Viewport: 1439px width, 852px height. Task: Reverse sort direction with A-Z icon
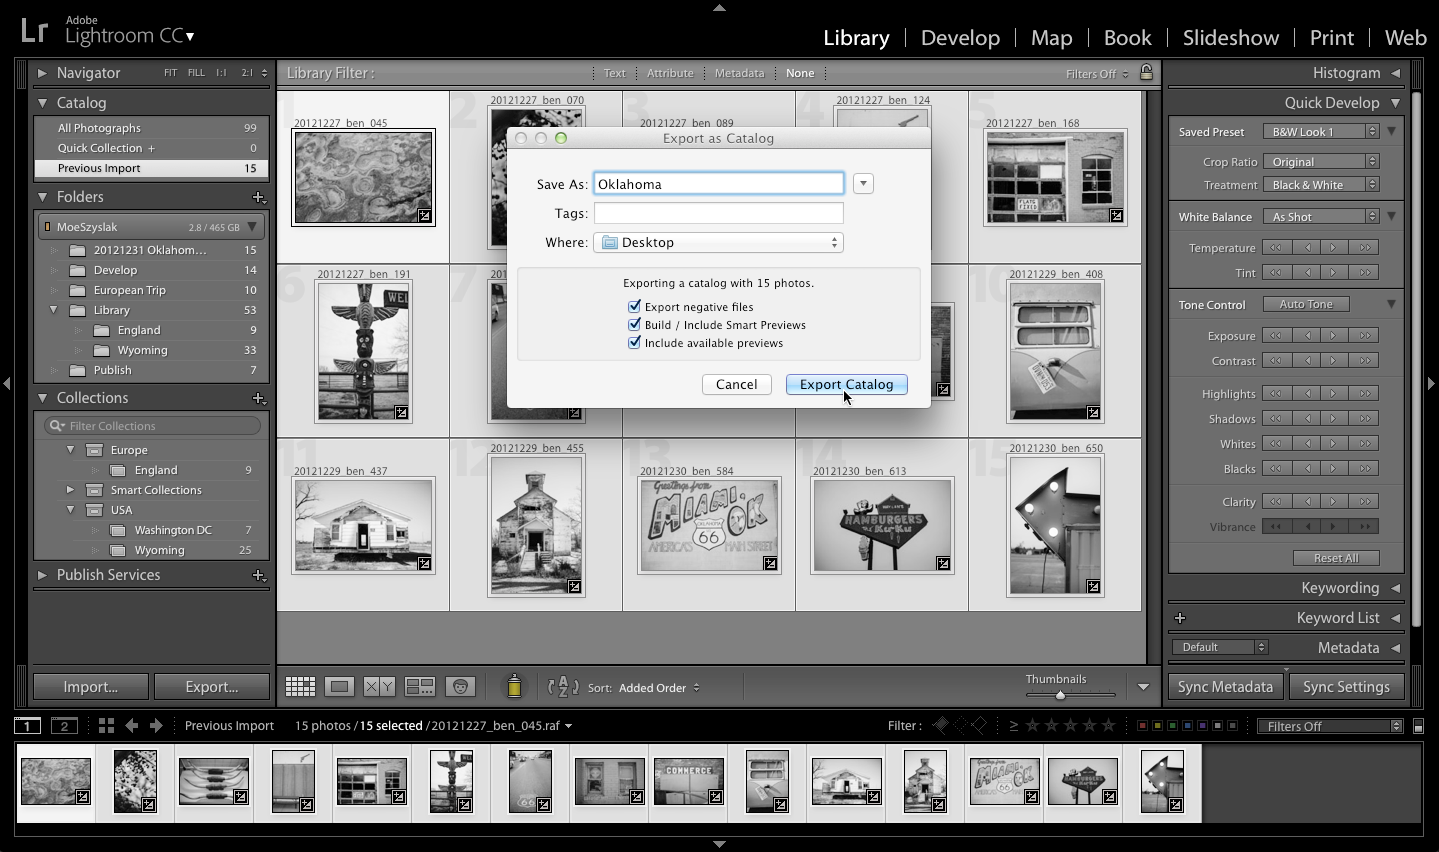click(x=563, y=688)
